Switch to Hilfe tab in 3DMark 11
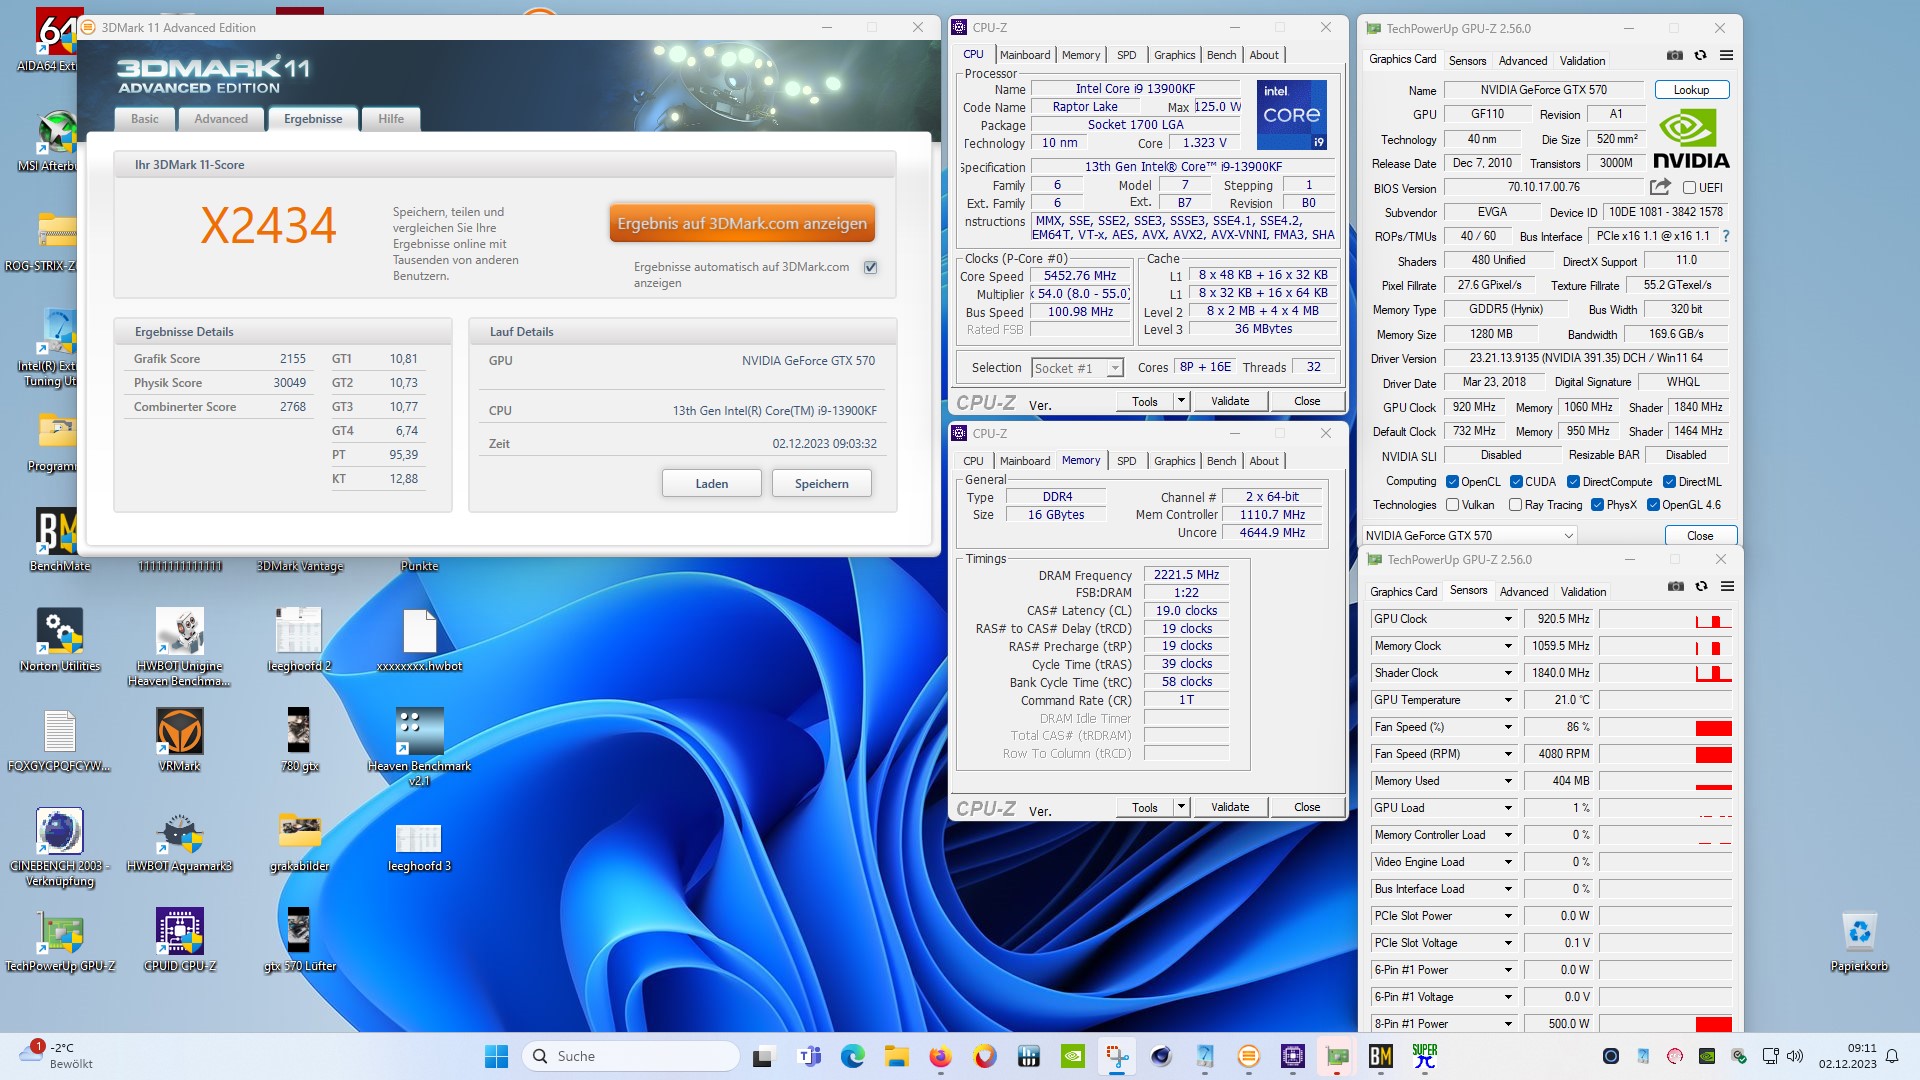 point(391,119)
